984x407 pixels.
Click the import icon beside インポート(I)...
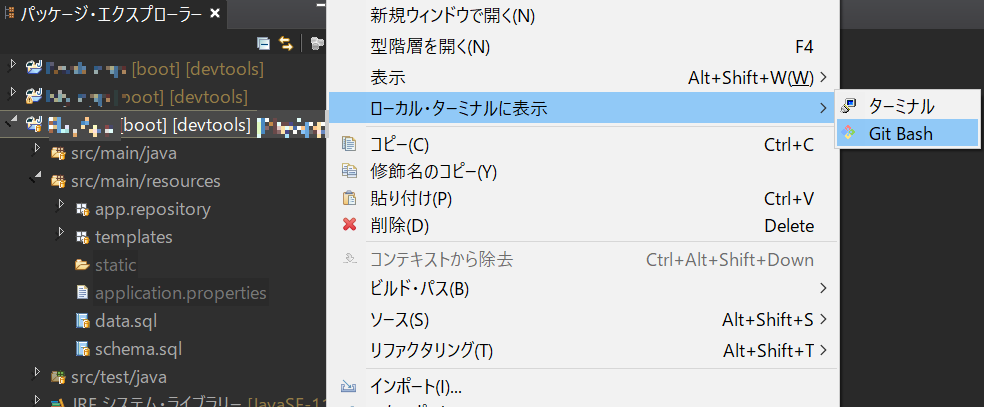click(x=349, y=387)
